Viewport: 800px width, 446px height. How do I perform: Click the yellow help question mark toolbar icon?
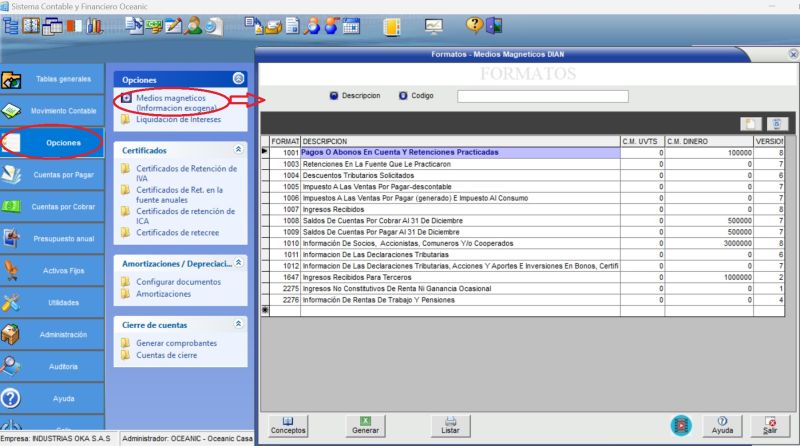472,27
